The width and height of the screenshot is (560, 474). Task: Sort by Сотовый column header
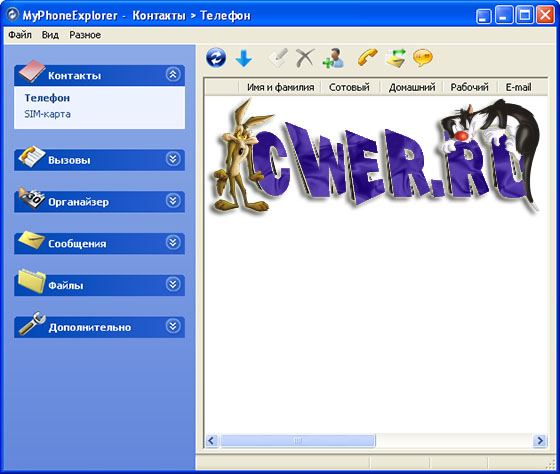click(350, 87)
